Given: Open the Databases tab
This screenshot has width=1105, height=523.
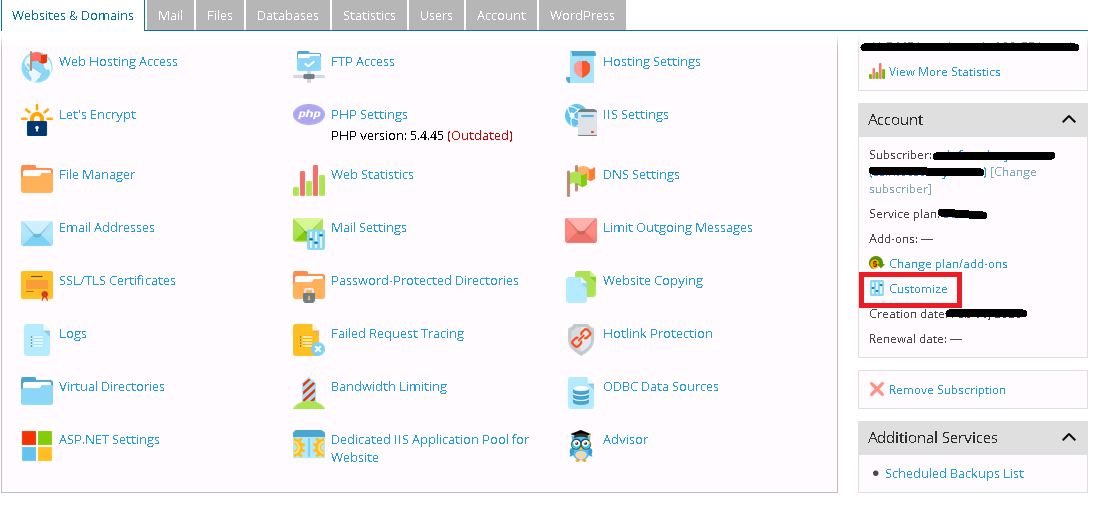Looking at the screenshot, I should [x=288, y=15].
